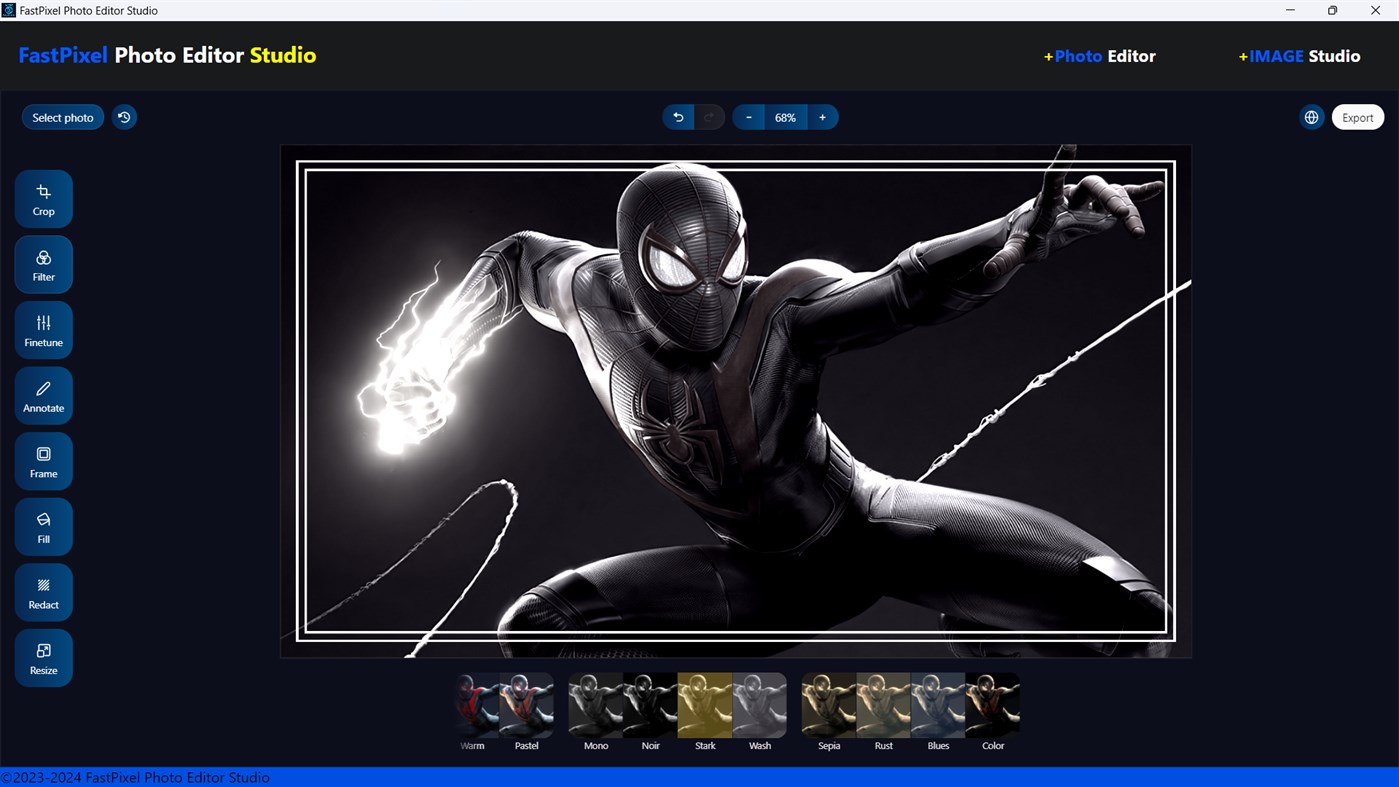Open the Finetune adjustments tool

point(43,330)
